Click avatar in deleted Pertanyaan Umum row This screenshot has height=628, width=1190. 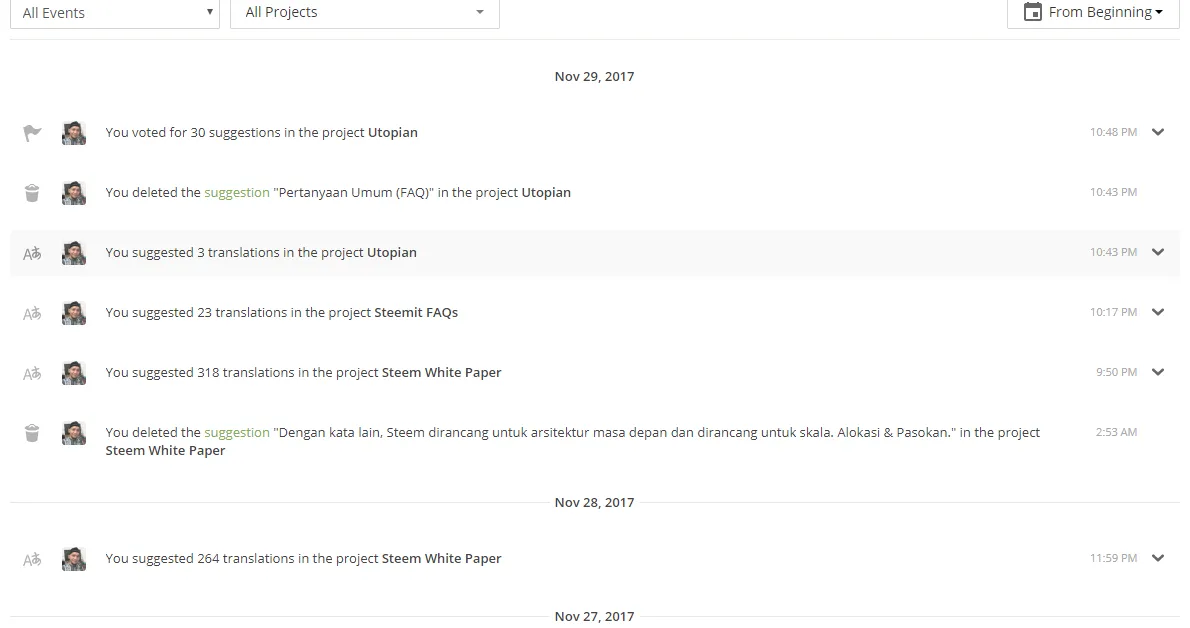pyautogui.click(x=74, y=193)
